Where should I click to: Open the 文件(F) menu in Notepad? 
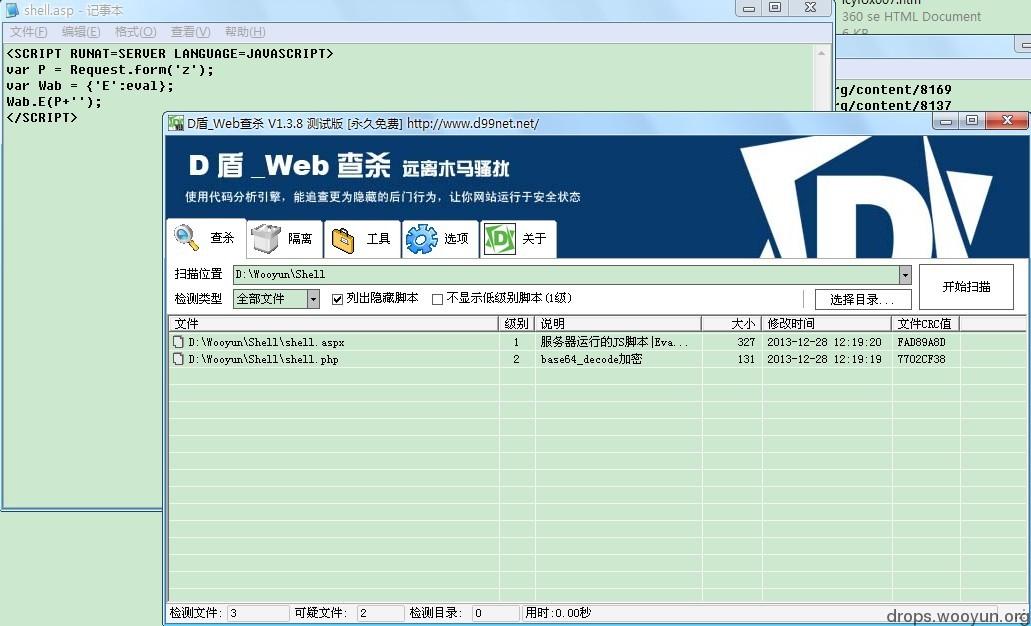tap(29, 32)
